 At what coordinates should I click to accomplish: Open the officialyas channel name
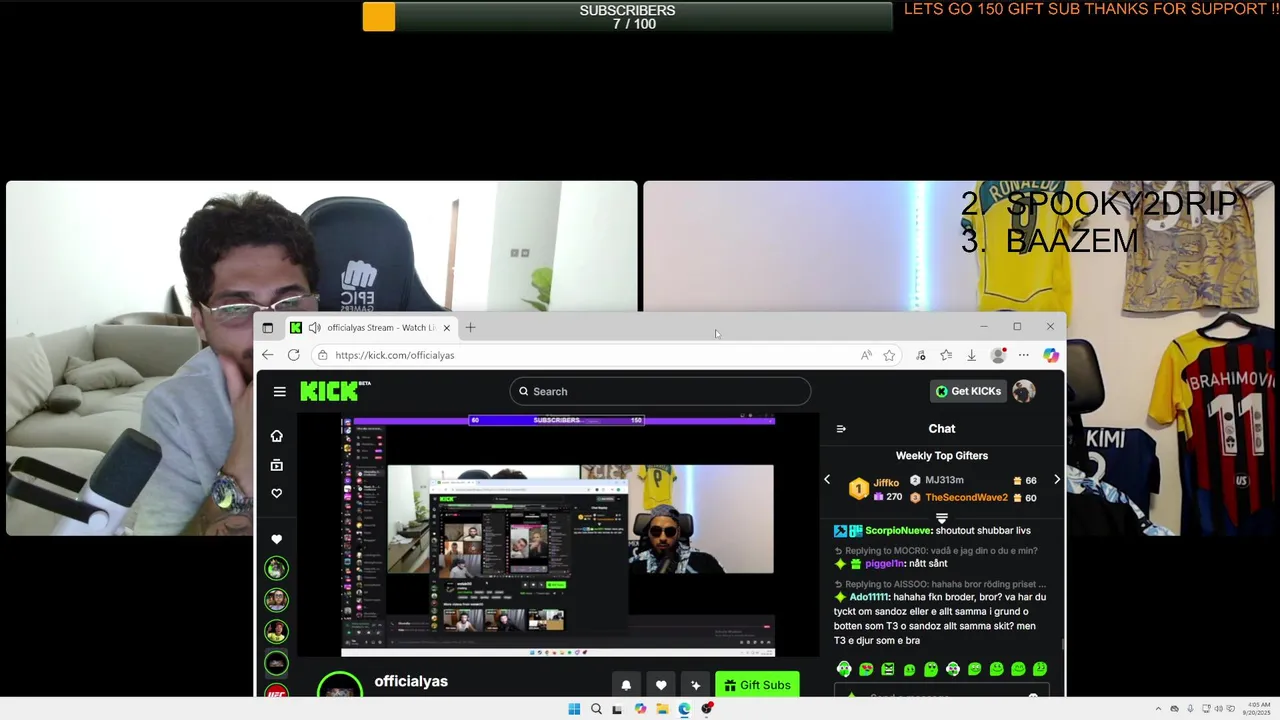(x=411, y=681)
